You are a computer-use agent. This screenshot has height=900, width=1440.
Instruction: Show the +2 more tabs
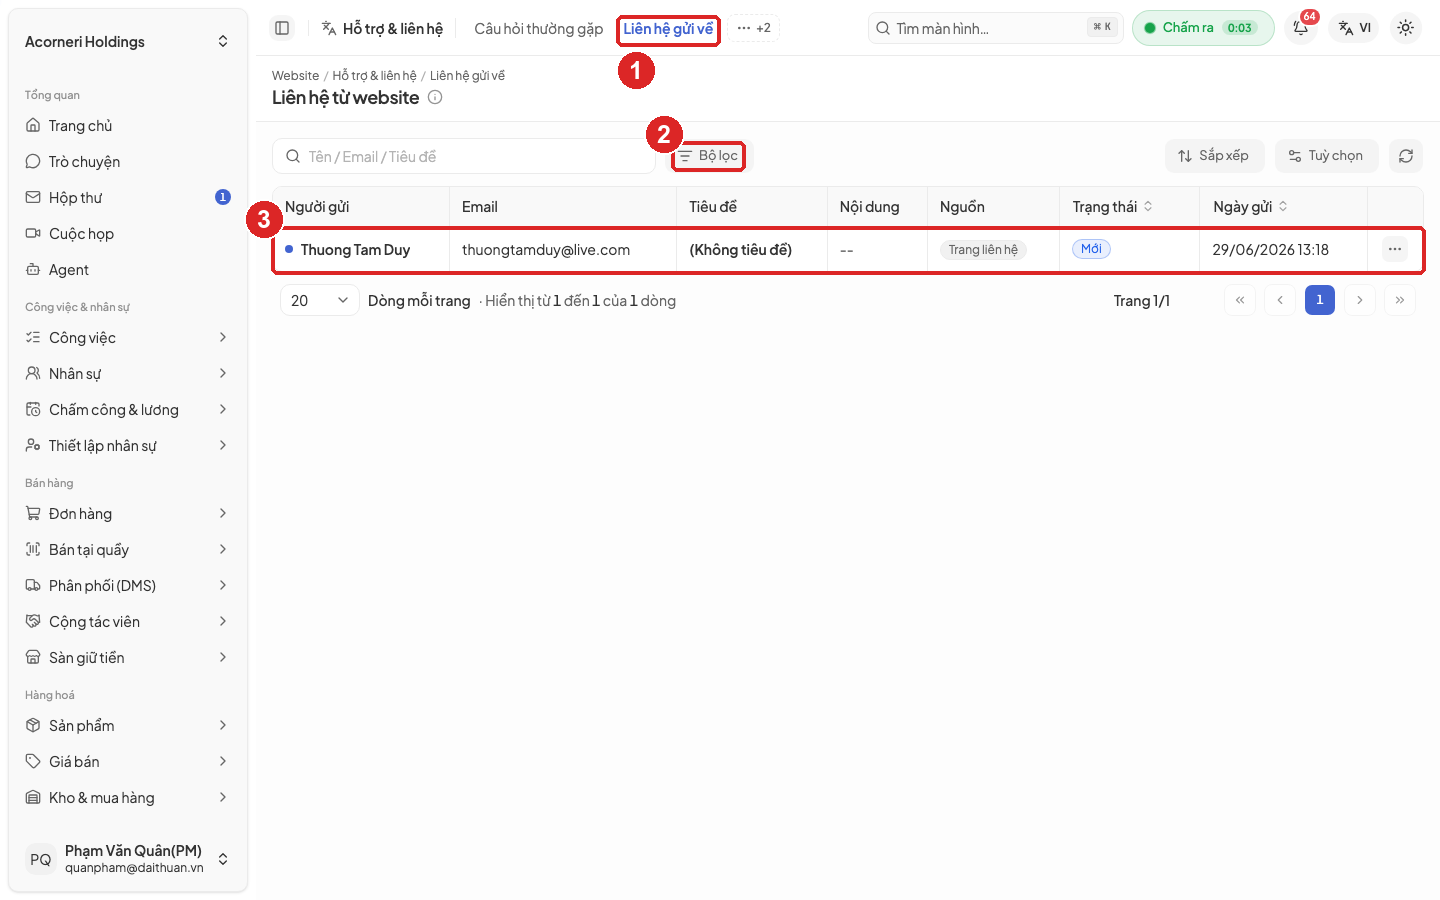click(754, 28)
